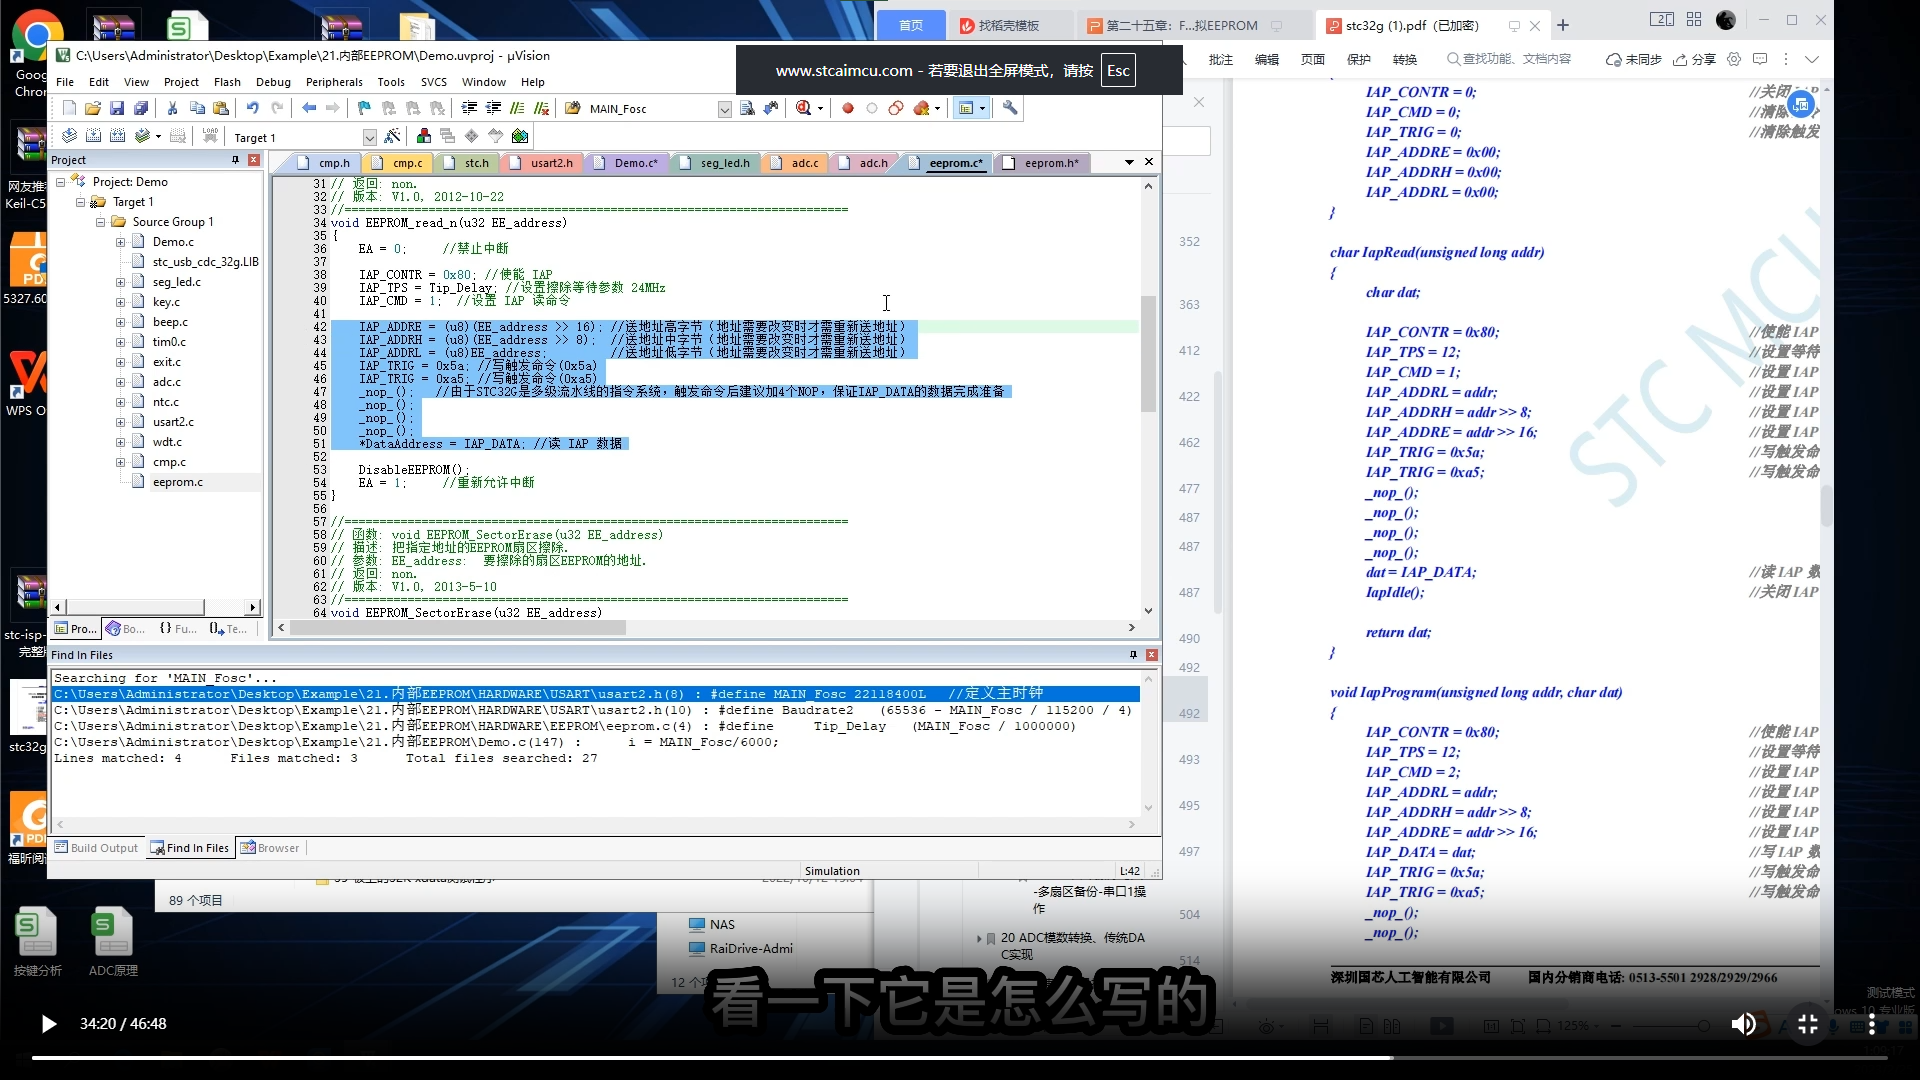This screenshot has height=1080, width=1920.
Task: Click WPS search box 查找功能、文档内容
Action: (x=1509, y=59)
